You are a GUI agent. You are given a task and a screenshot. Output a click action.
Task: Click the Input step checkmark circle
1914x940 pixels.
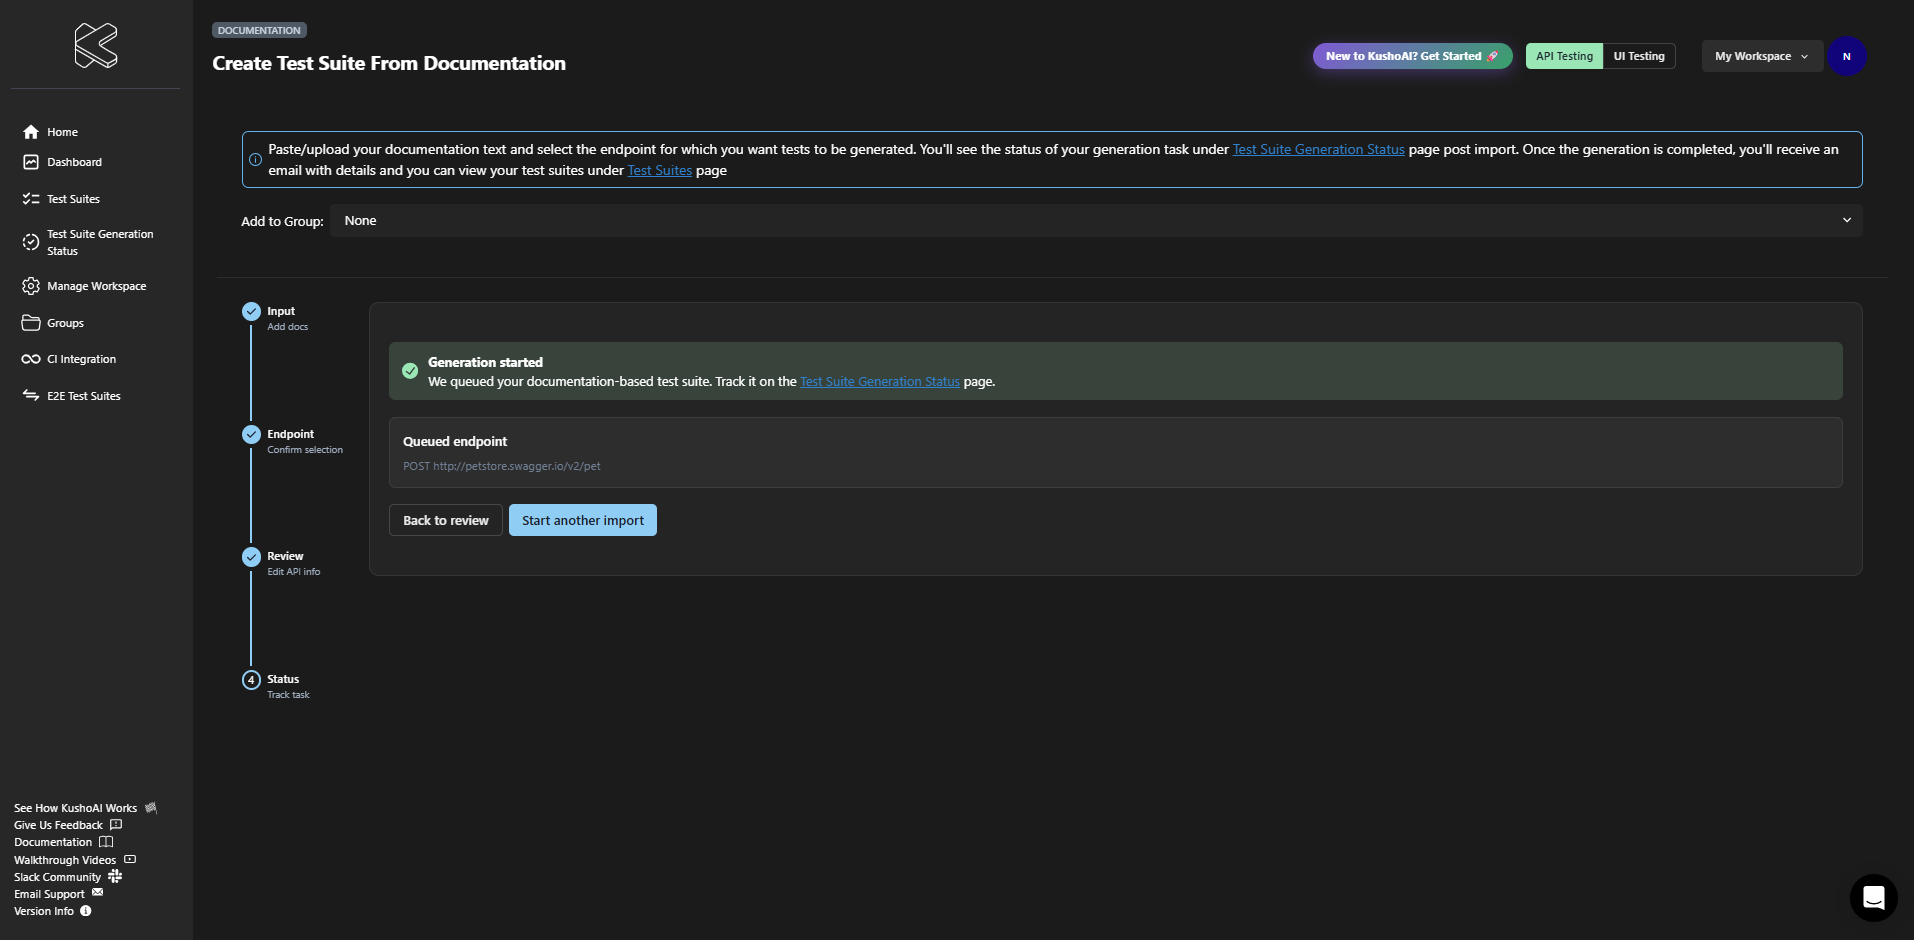(x=251, y=312)
